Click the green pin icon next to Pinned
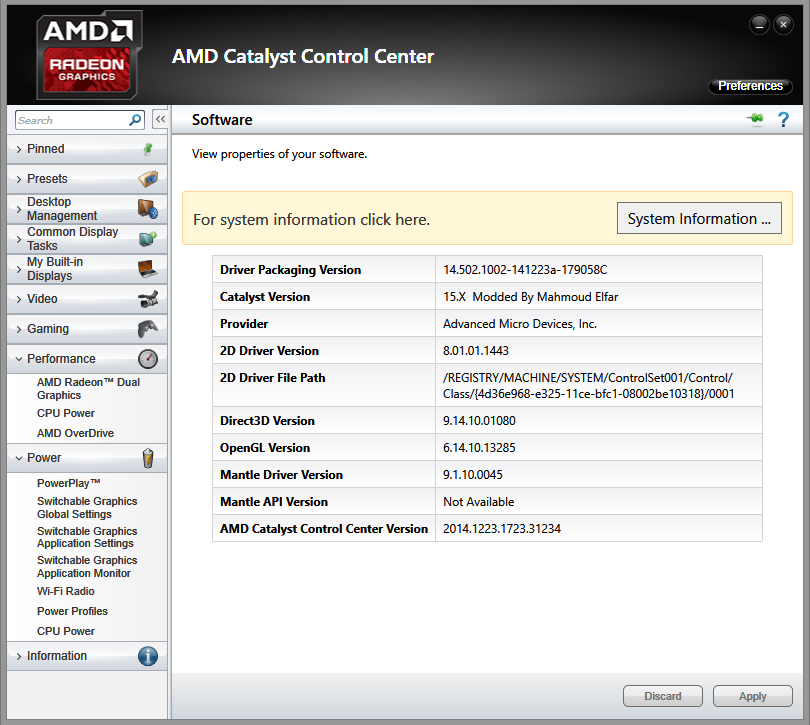This screenshot has height=725, width=810. point(148,149)
